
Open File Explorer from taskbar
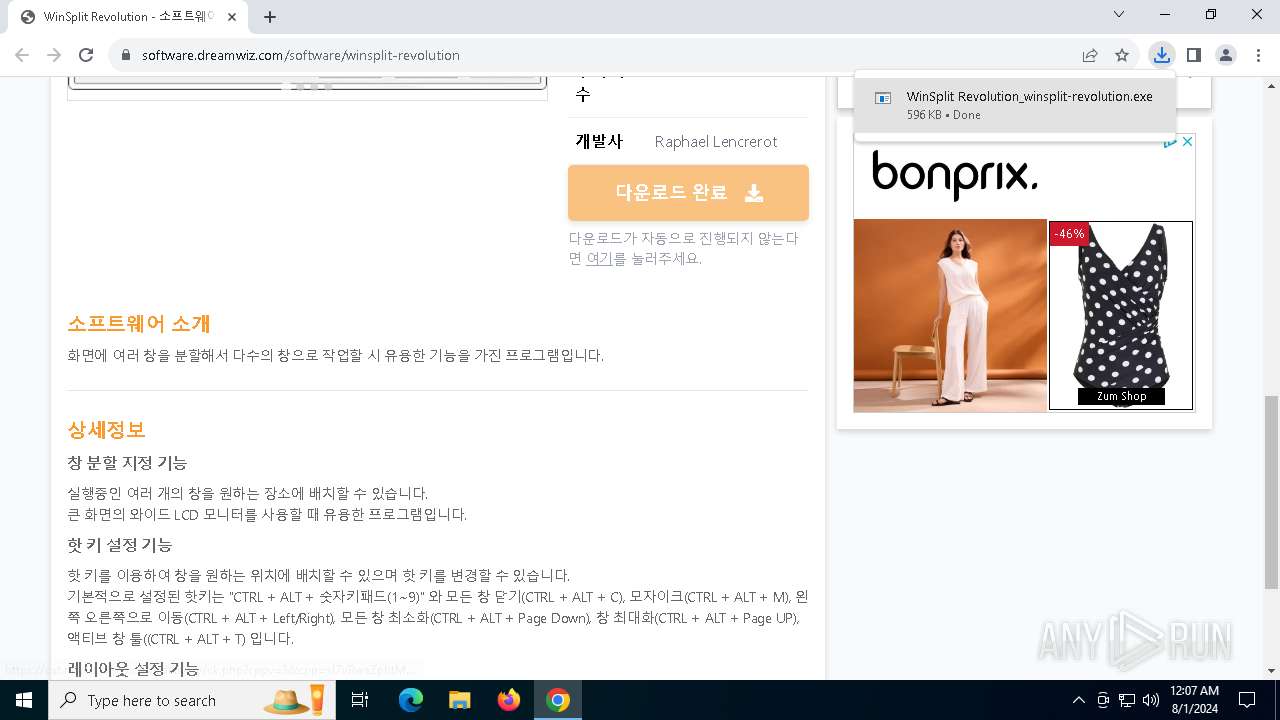coord(459,700)
